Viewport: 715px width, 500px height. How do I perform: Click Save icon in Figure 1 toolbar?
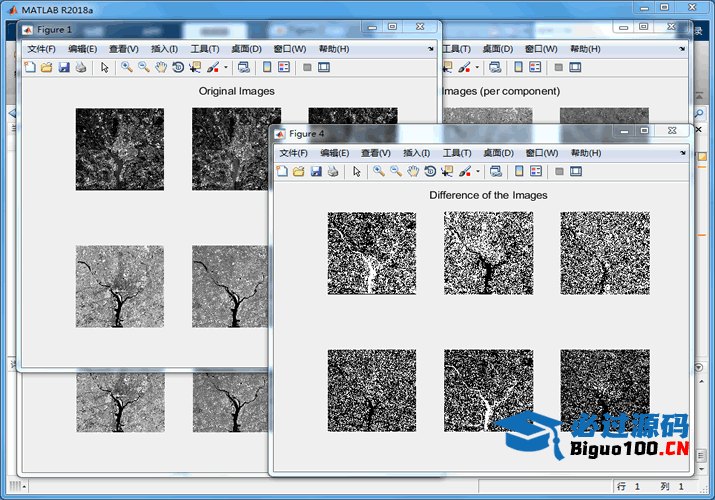click(x=64, y=68)
